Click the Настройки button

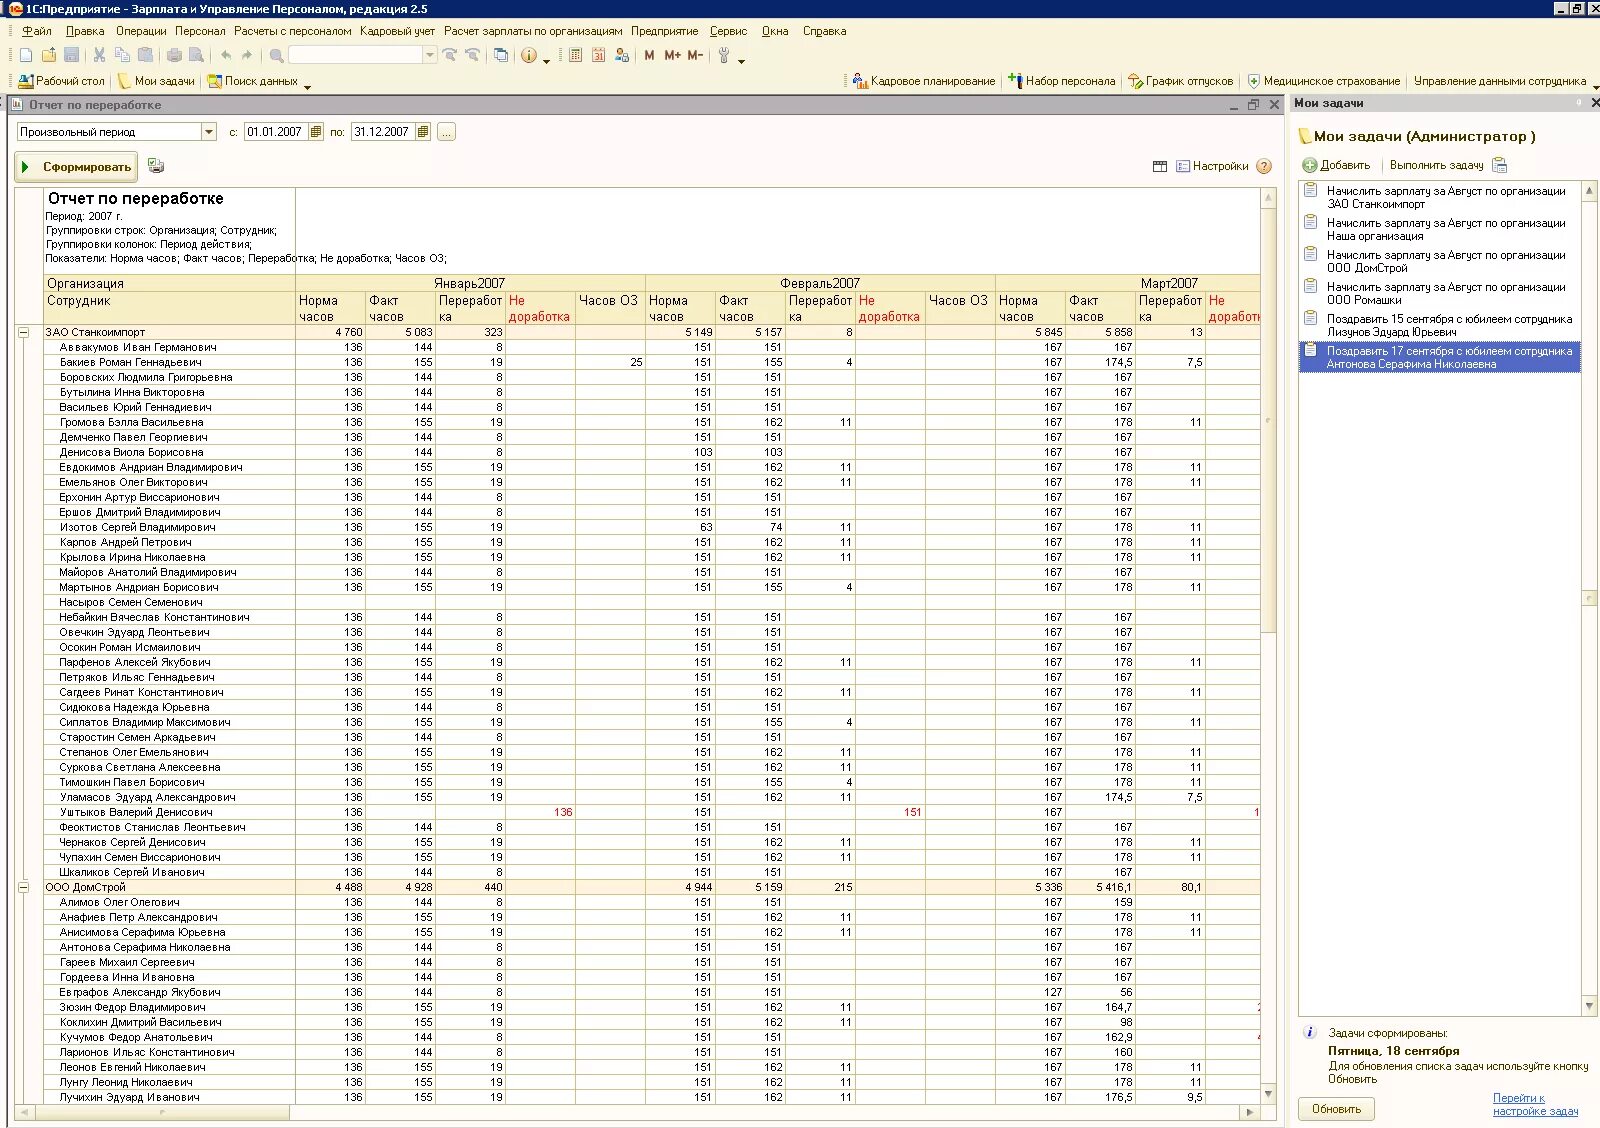point(1212,167)
